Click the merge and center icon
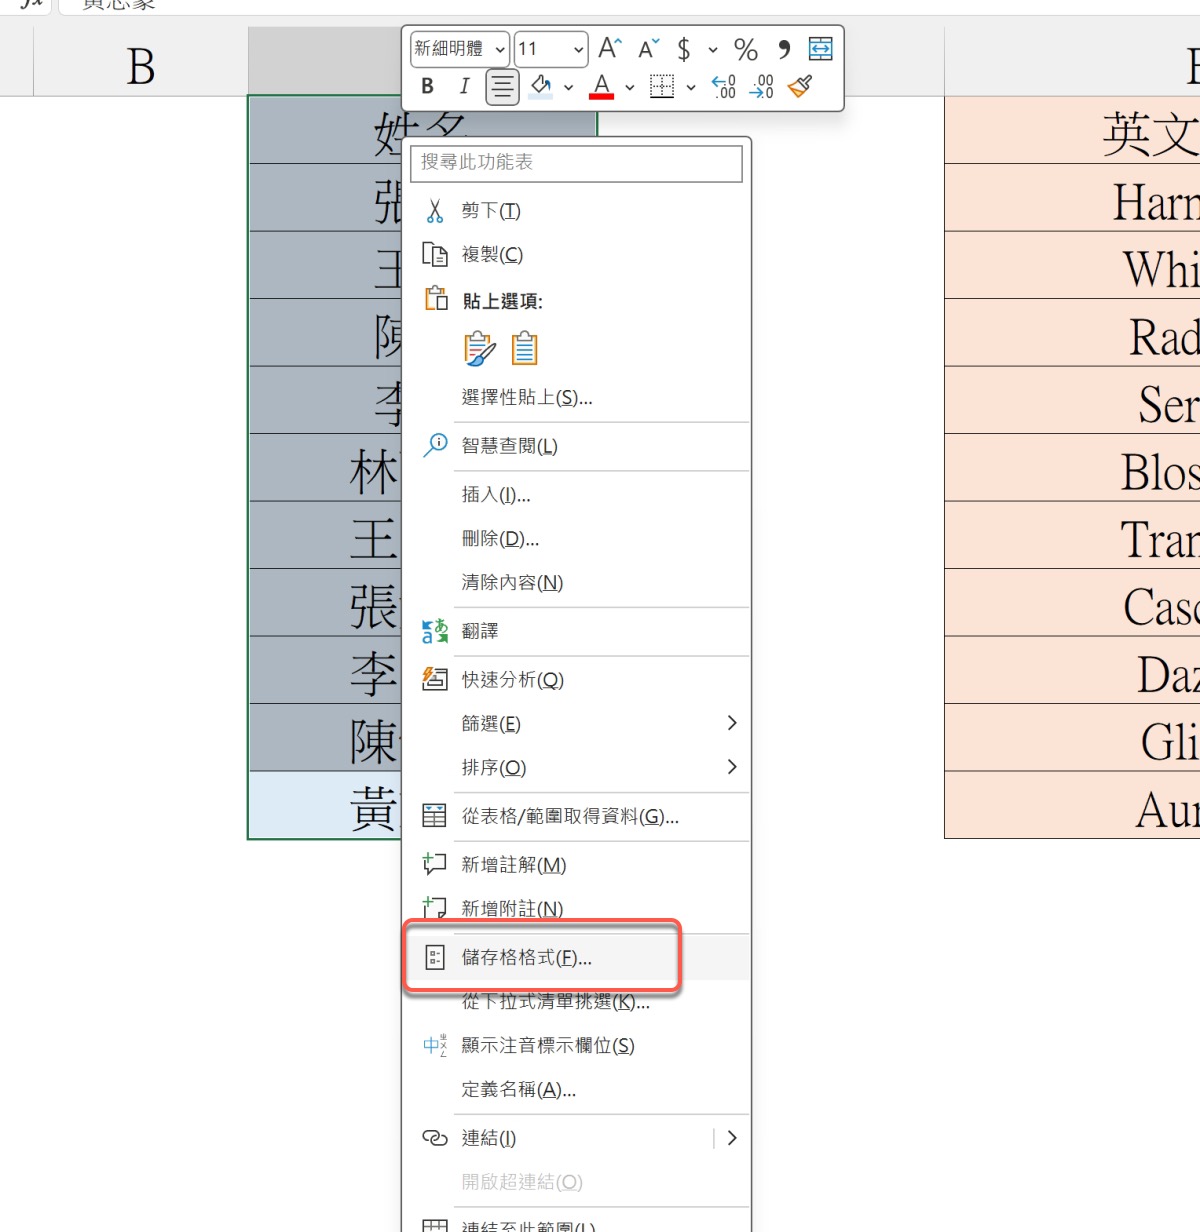Image resolution: width=1200 pixels, height=1232 pixels. [x=820, y=48]
